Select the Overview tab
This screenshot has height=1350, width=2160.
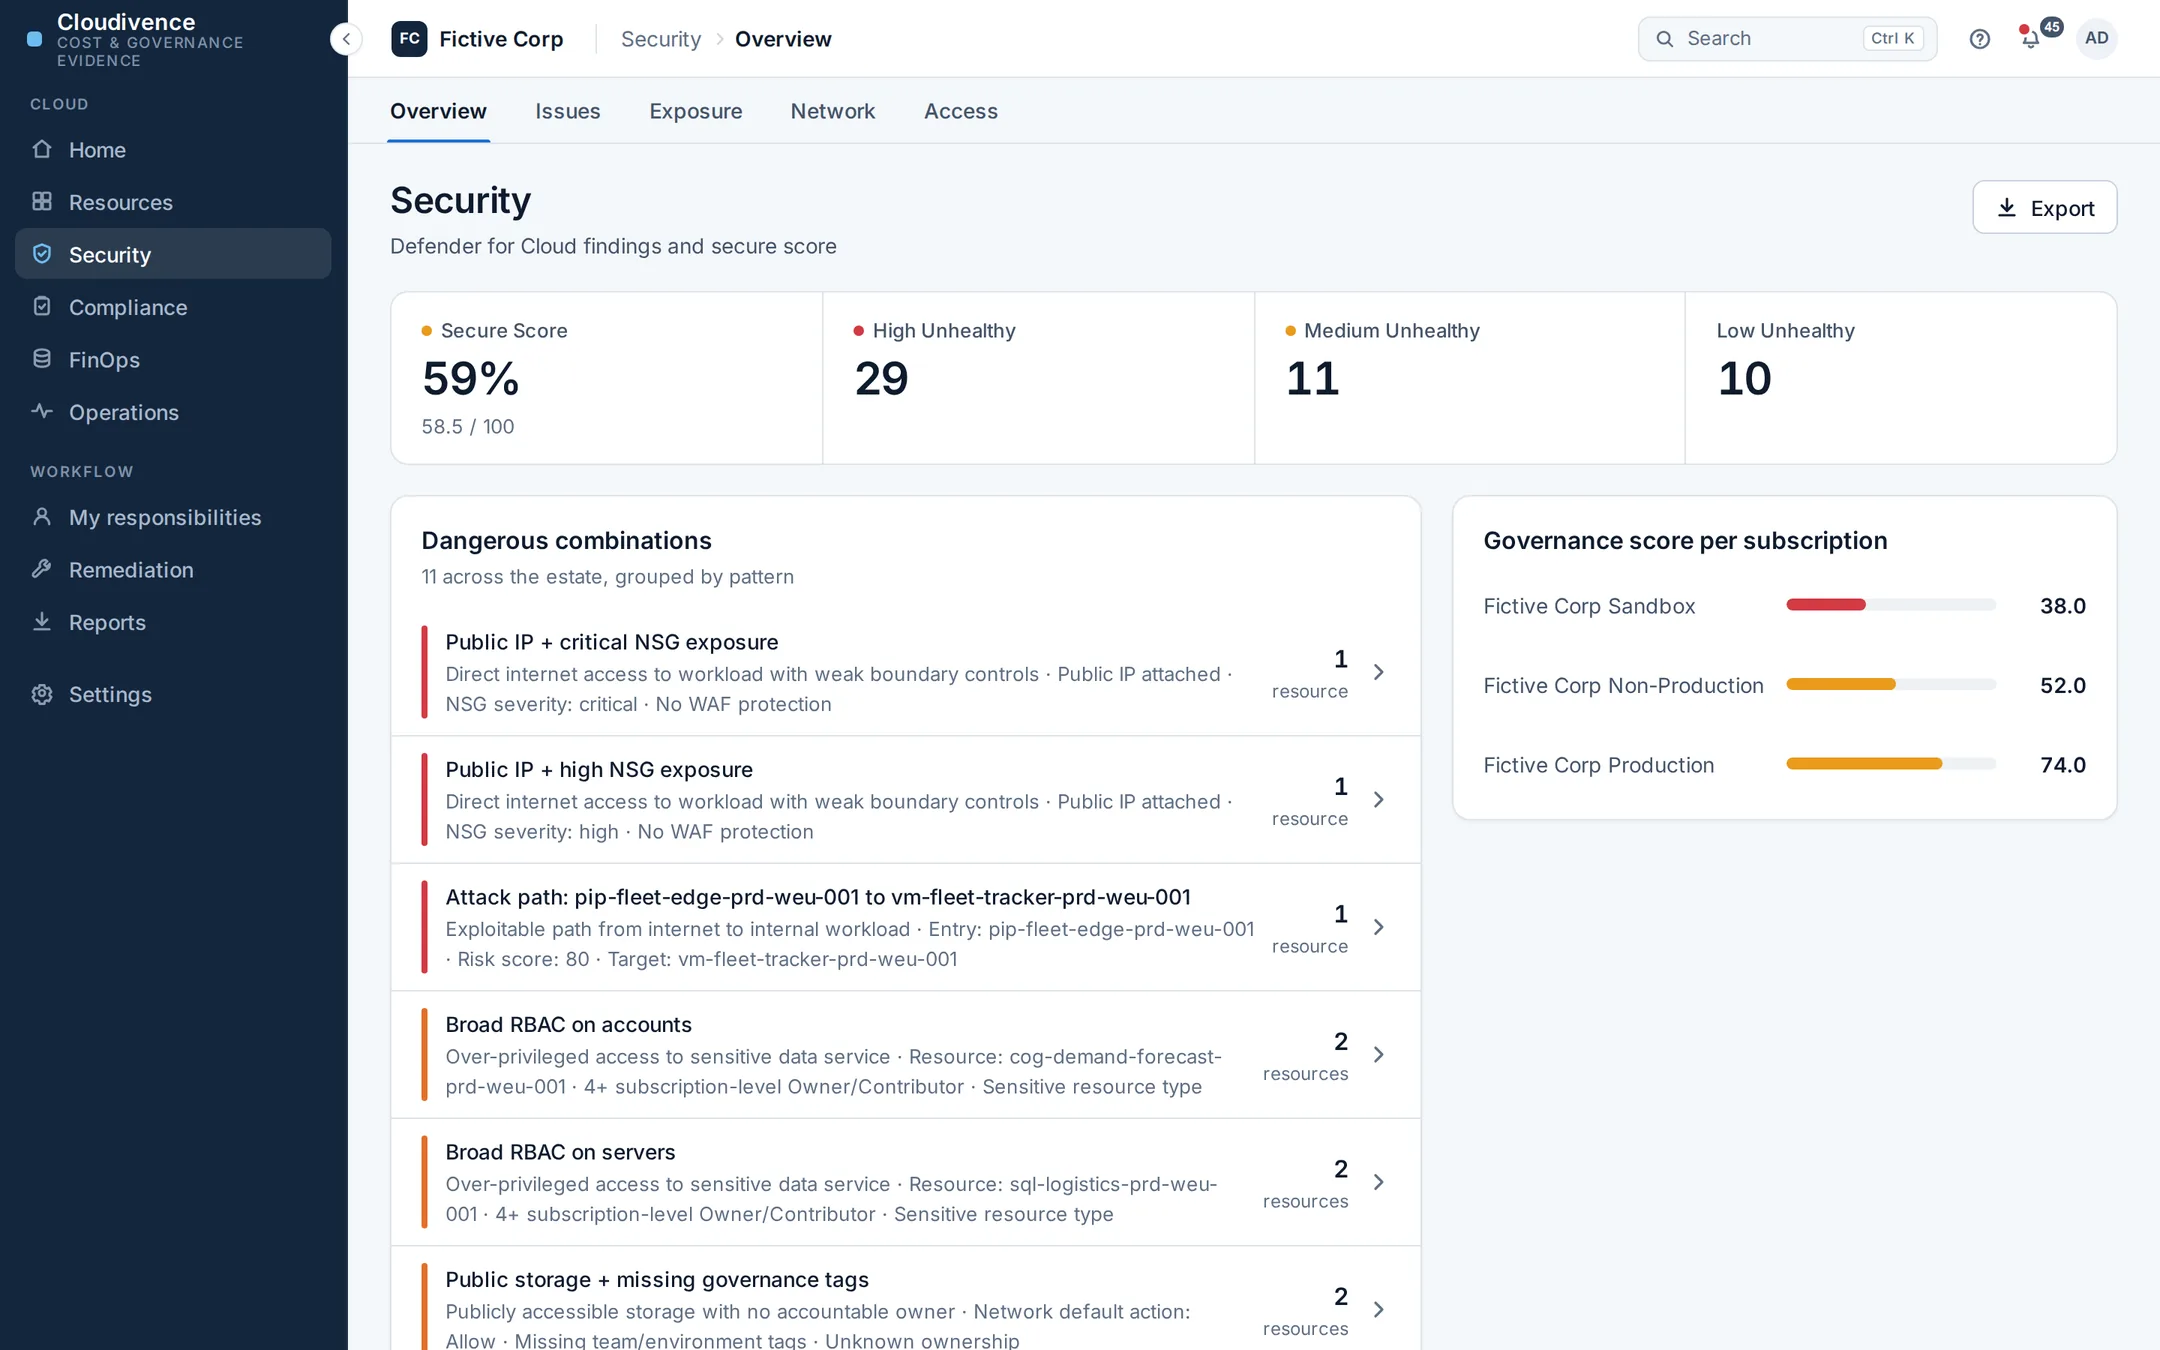tap(438, 111)
